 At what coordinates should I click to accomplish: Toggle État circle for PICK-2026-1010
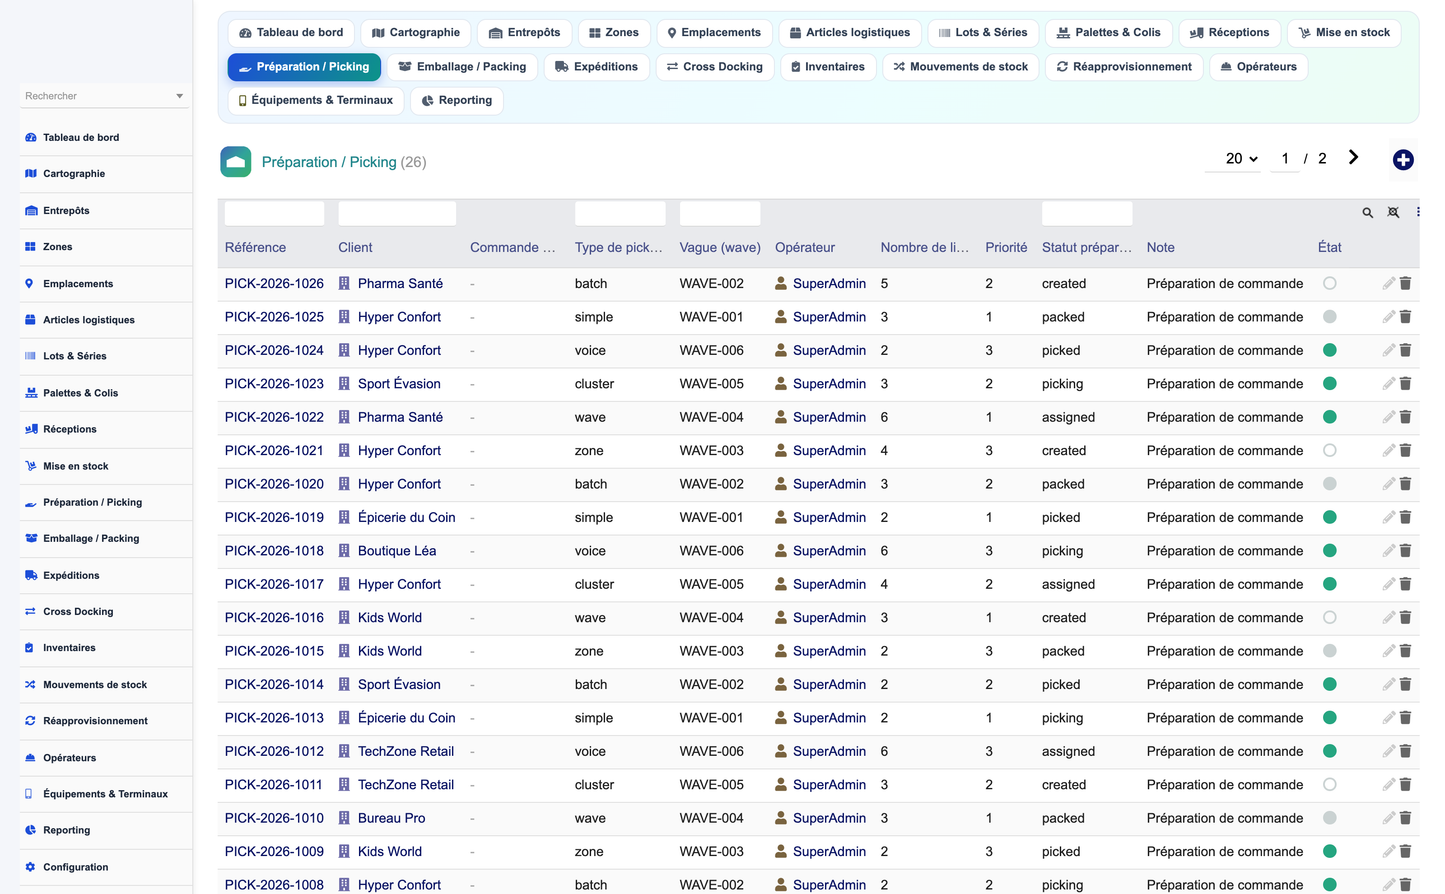coord(1330,818)
